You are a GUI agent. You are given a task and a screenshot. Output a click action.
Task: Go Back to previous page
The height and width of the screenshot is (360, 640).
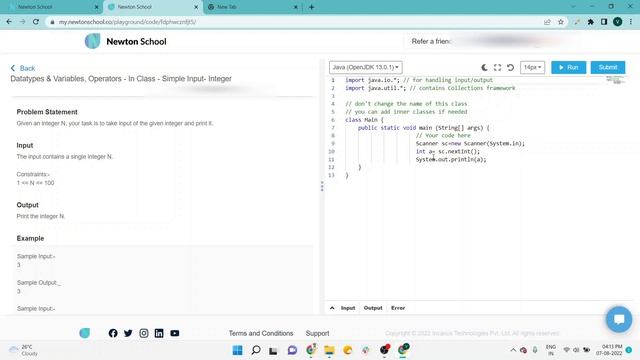pos(23,68)
